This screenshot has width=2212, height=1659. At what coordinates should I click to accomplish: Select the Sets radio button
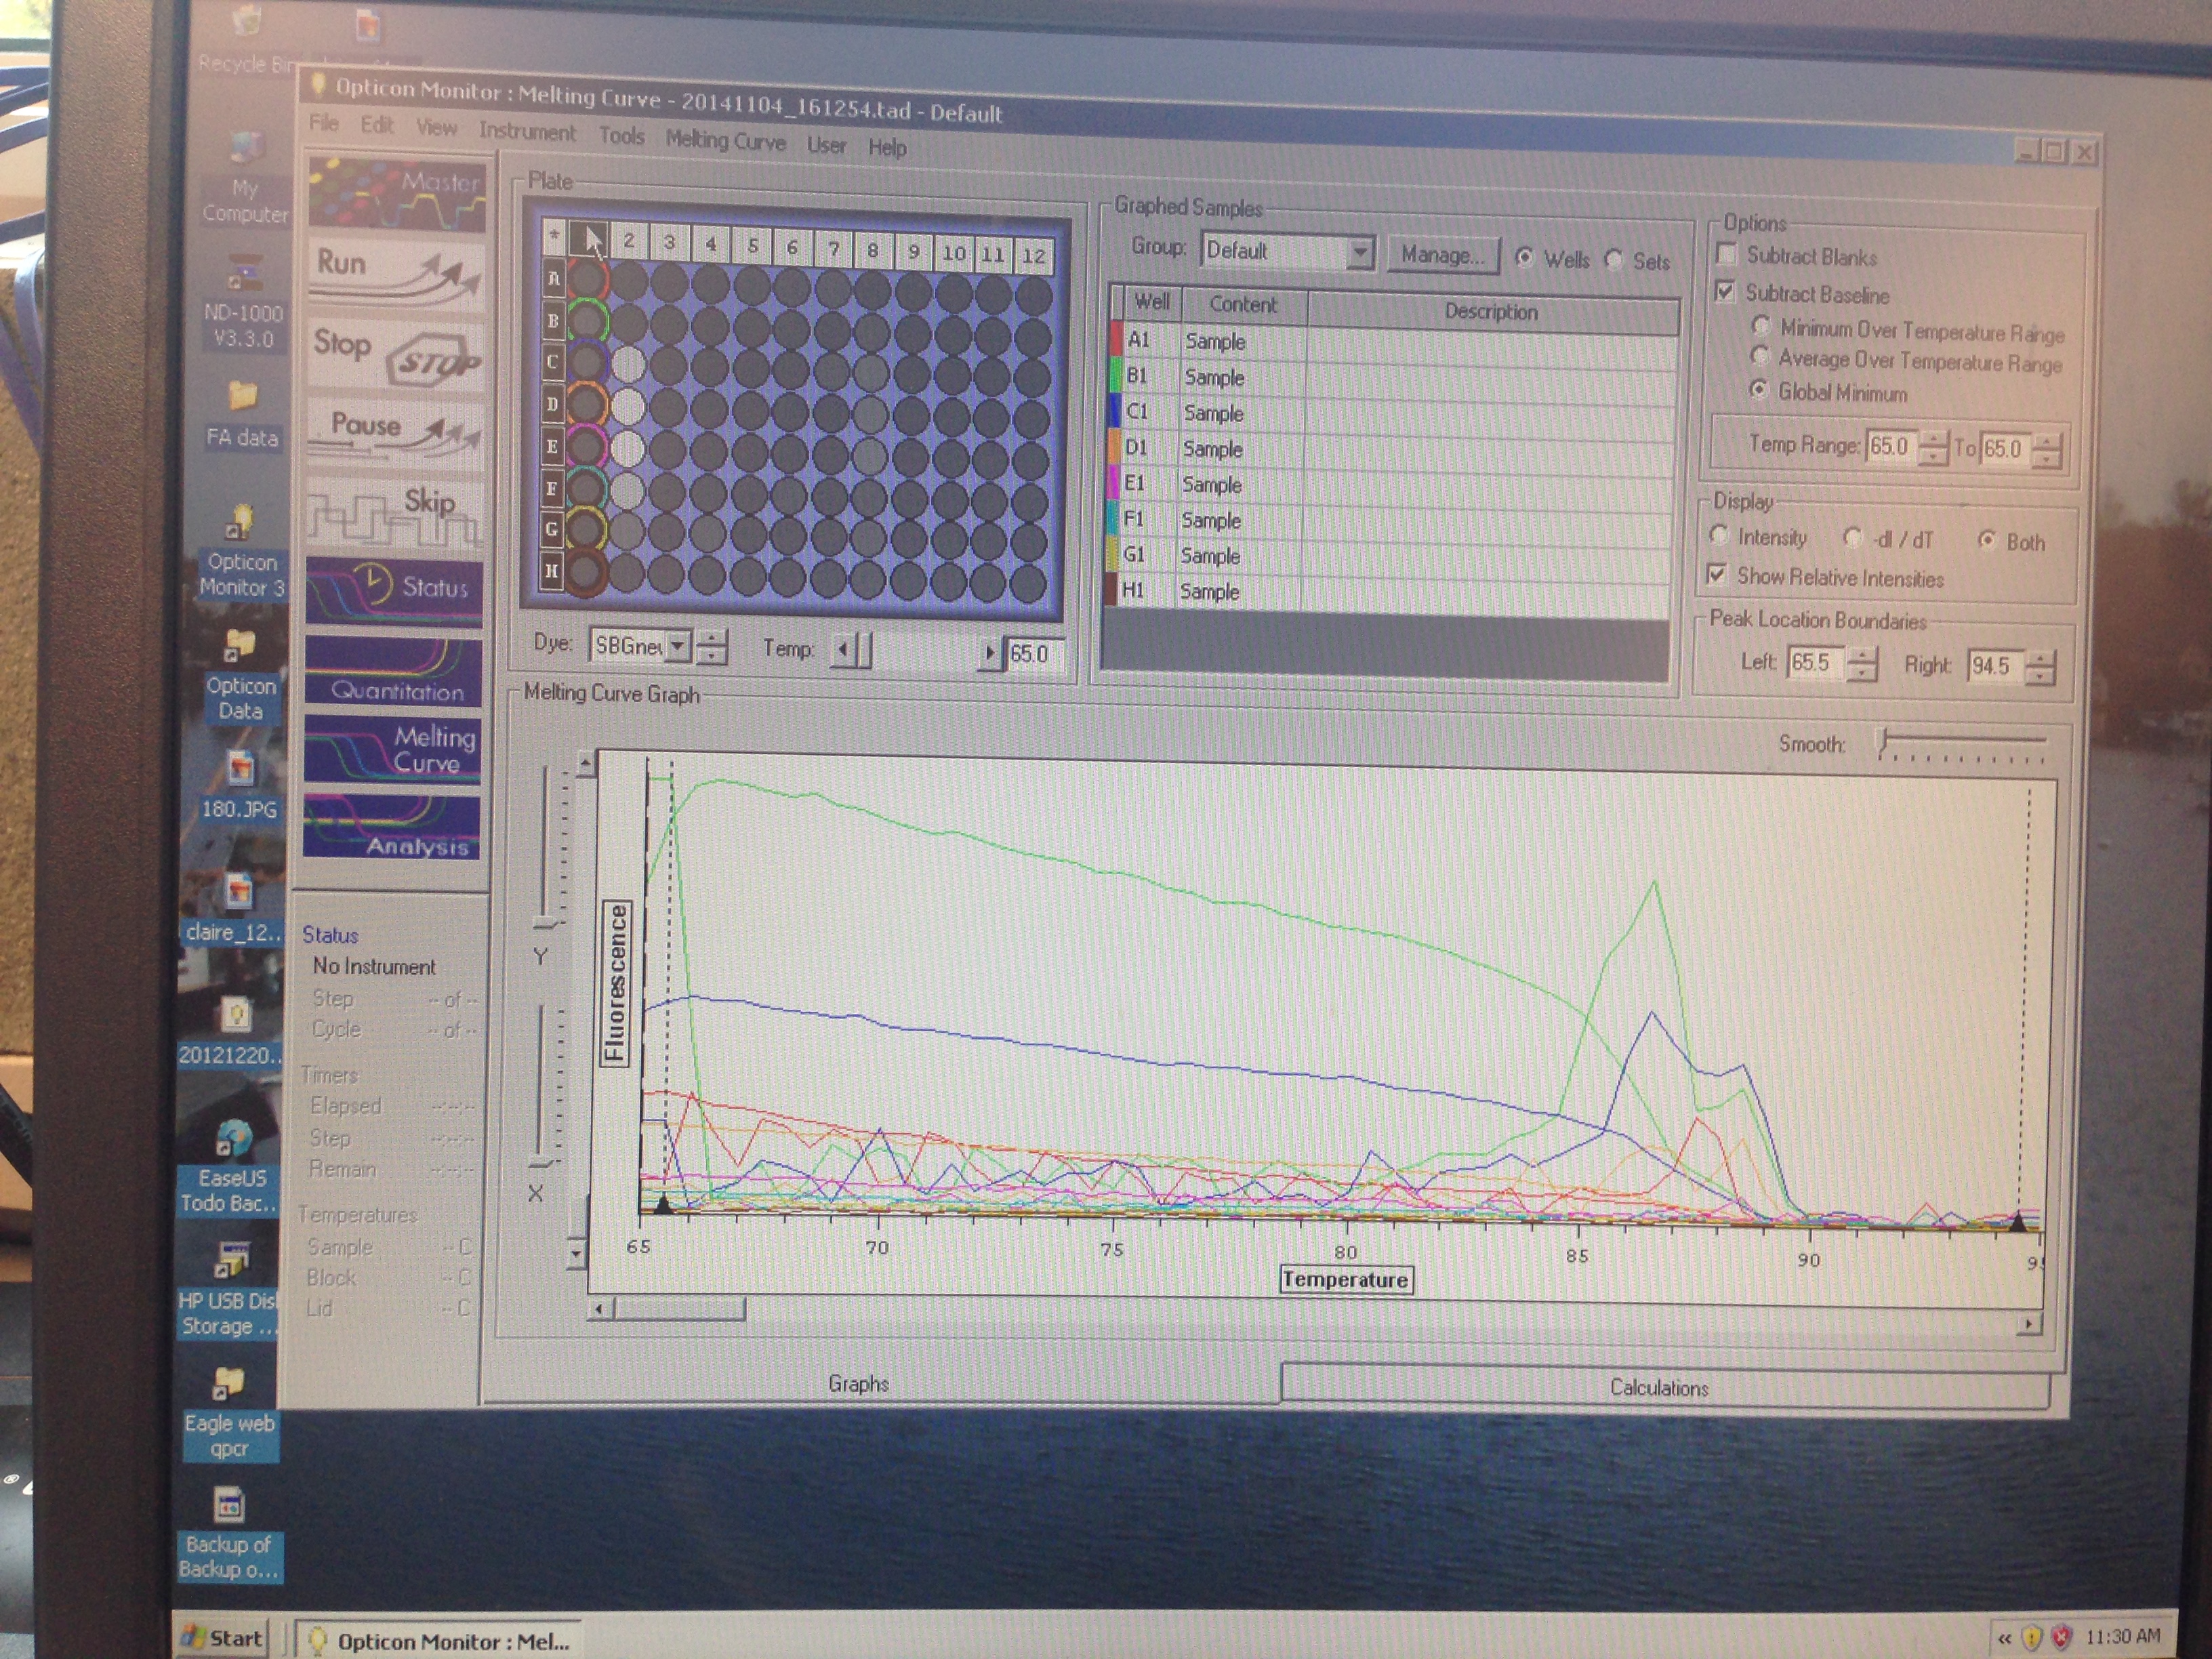(x=1614, y=259)
